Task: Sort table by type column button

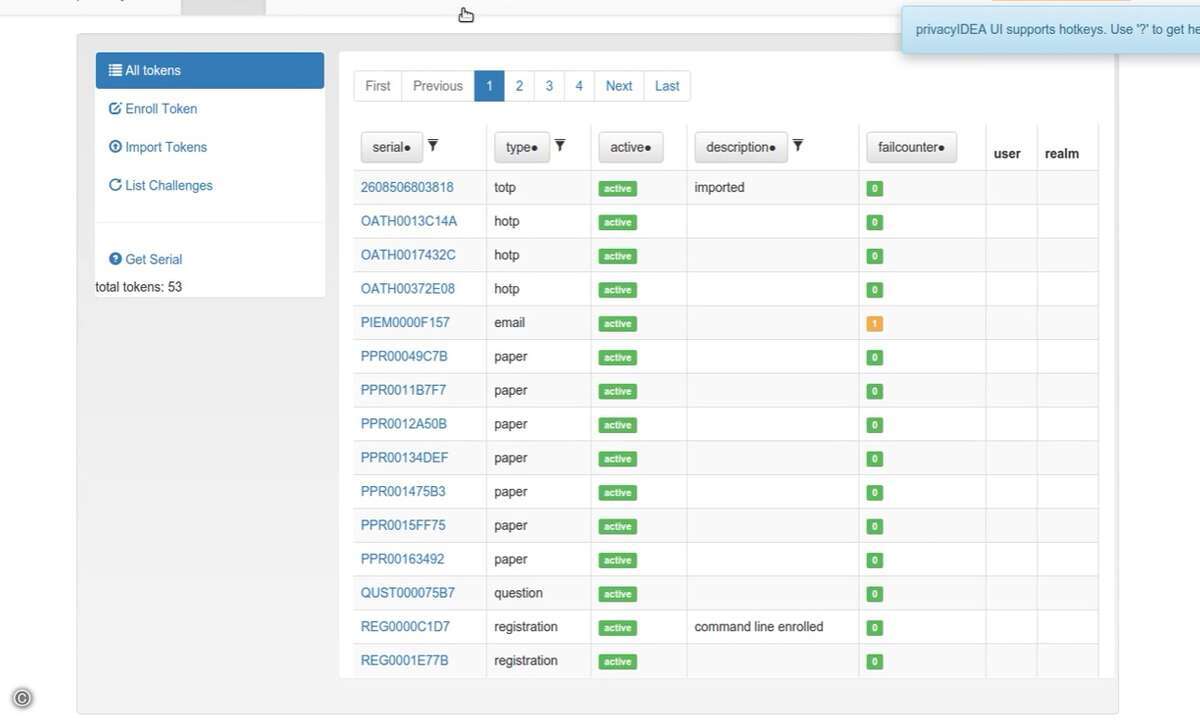Action: pos(522,147)
